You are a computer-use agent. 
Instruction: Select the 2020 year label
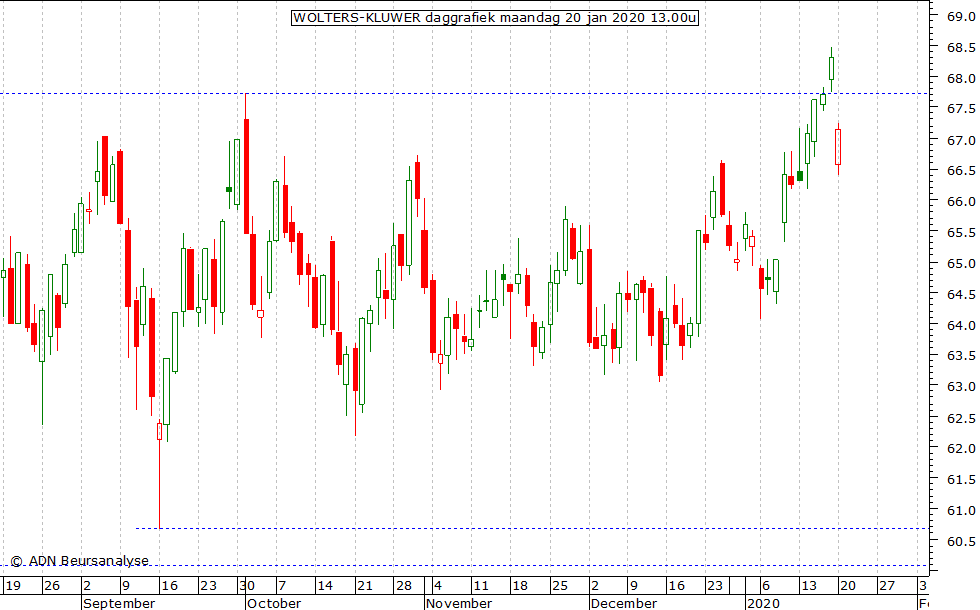click(764, 603)
